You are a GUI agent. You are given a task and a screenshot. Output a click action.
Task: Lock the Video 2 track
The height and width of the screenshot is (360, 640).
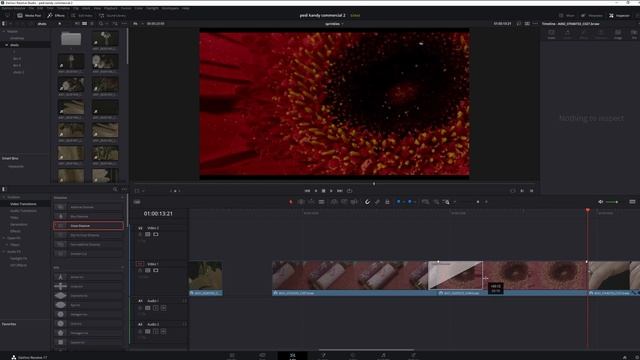pyautogui.click(x=140, y=234)
